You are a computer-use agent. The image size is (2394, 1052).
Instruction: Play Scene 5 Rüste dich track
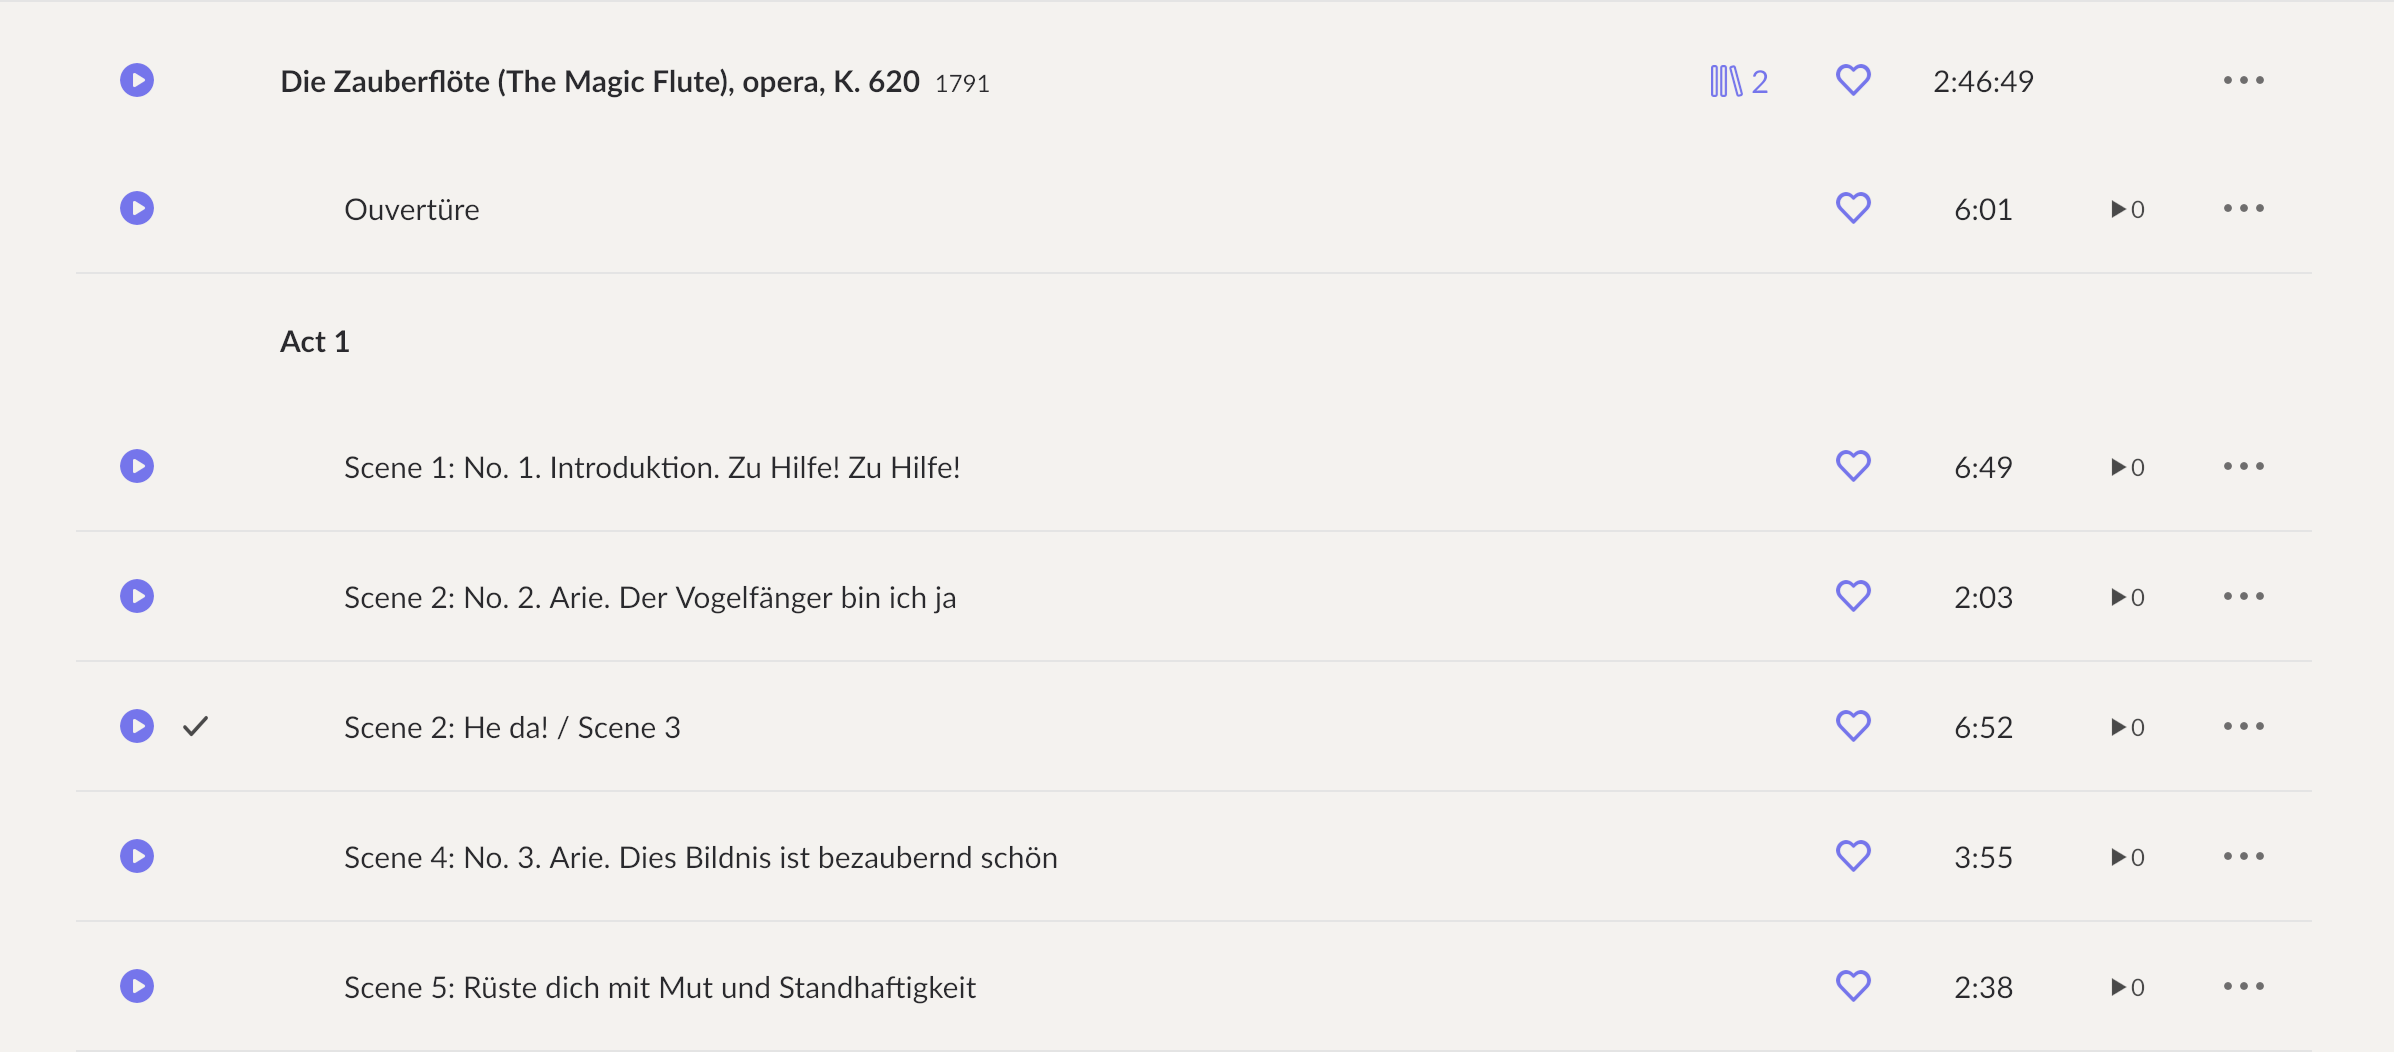[137, 986]
